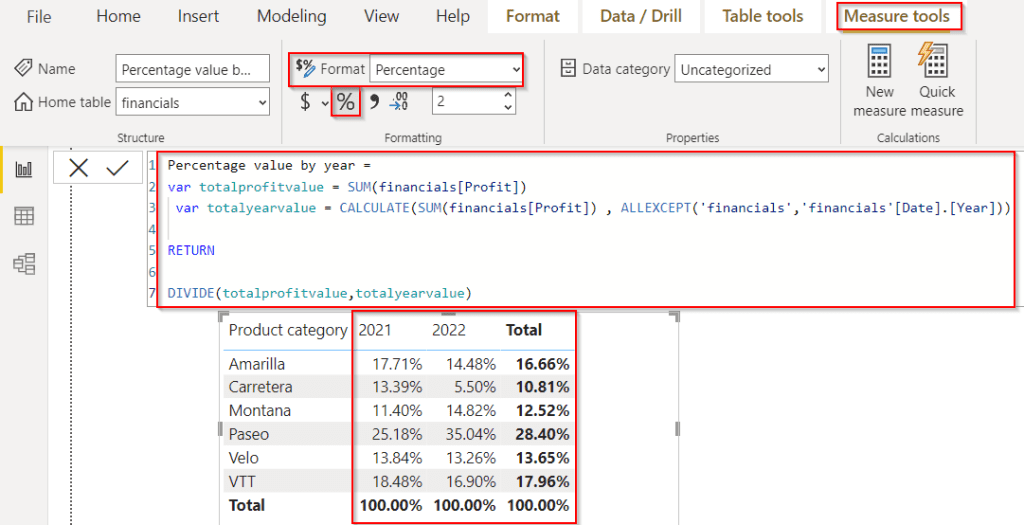The image size is (1024, 525).
Task: Decrease decimal places with down arrow
Action: coord(508,108)
